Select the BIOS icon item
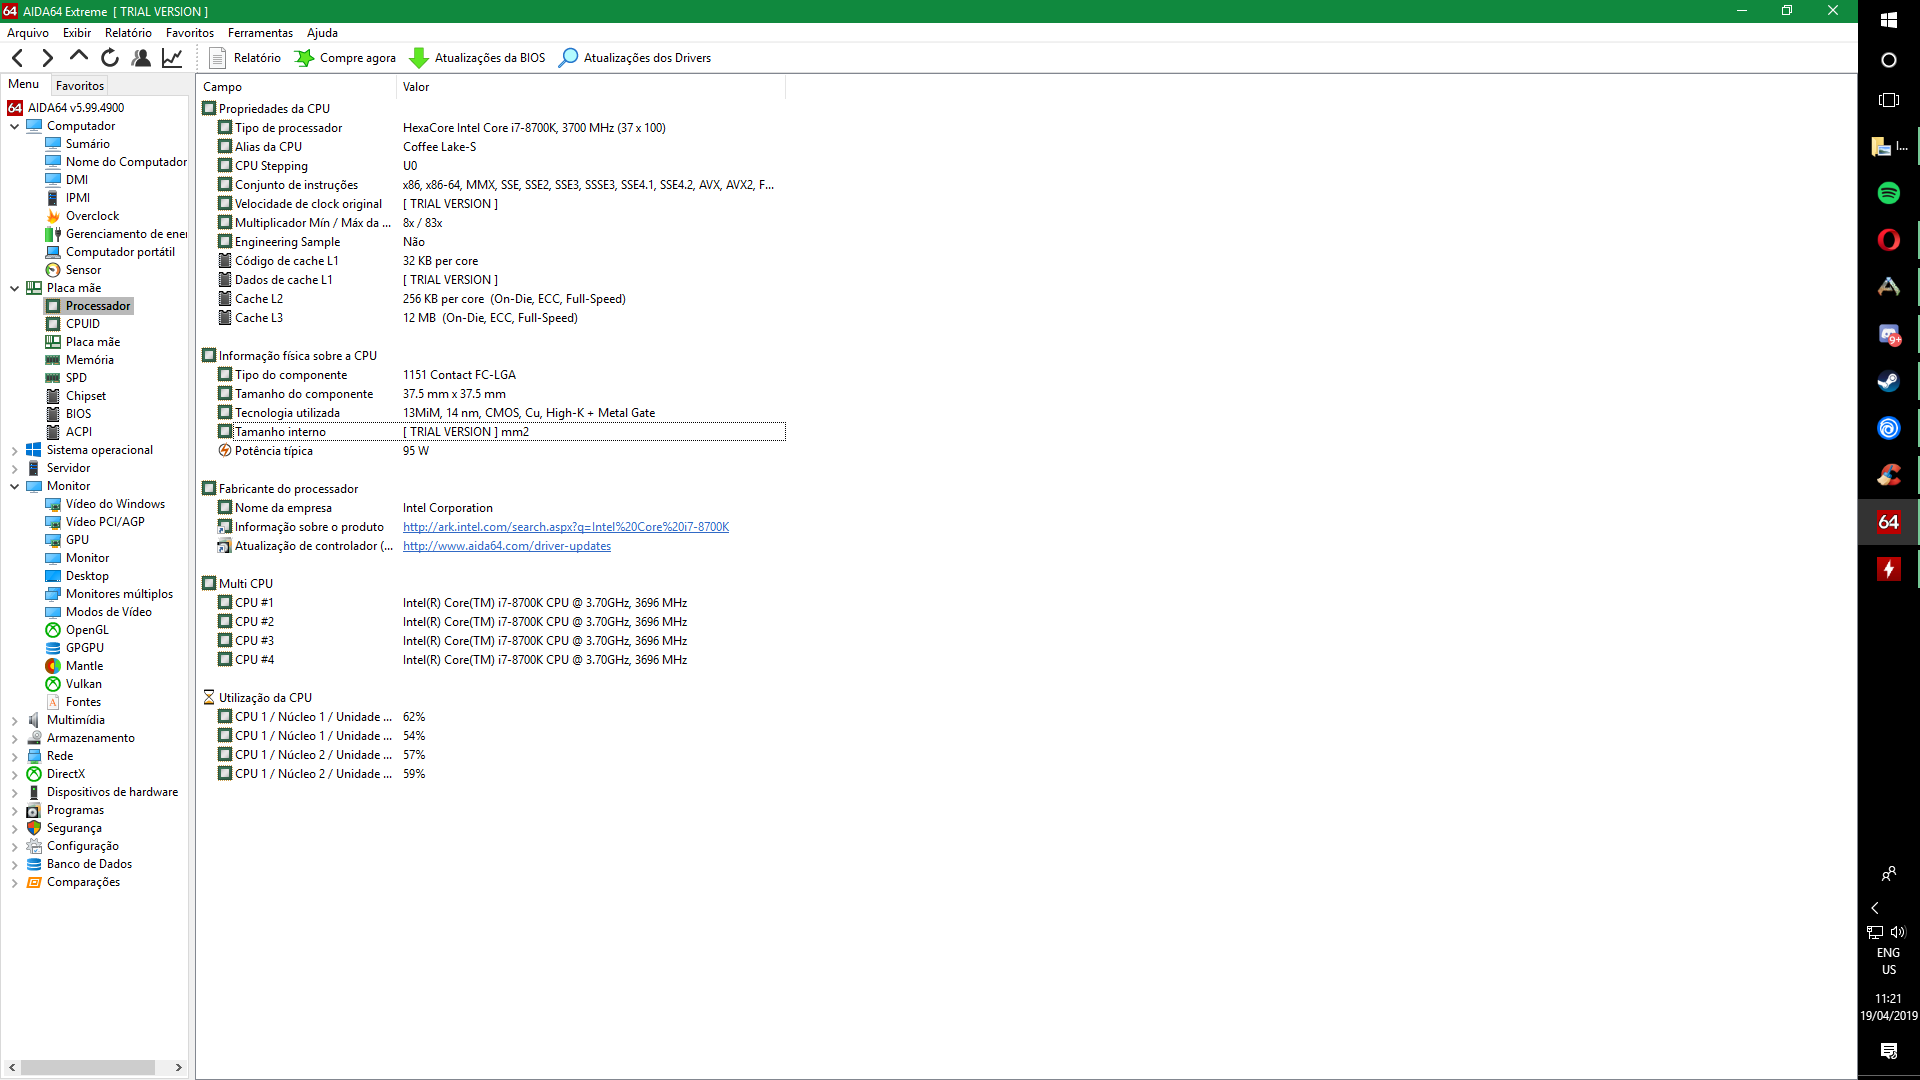 click(53, 414)
